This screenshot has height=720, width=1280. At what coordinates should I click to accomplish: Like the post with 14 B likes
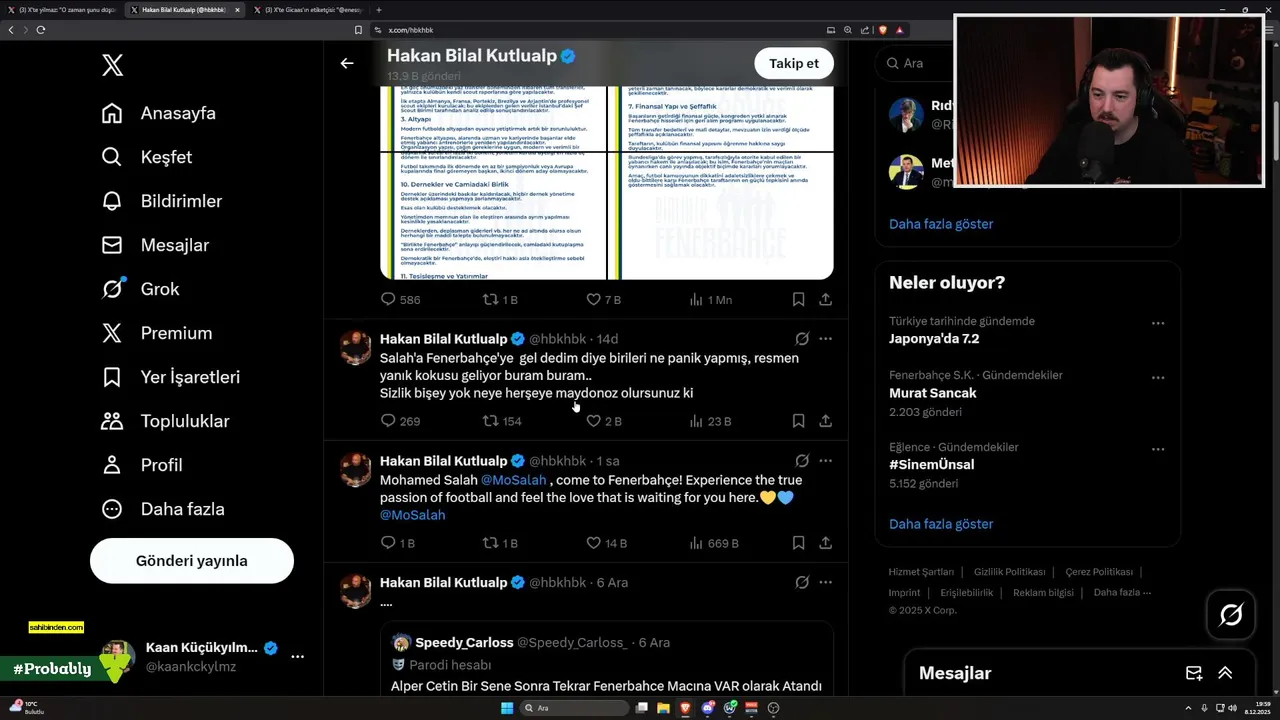pos(593,543)
